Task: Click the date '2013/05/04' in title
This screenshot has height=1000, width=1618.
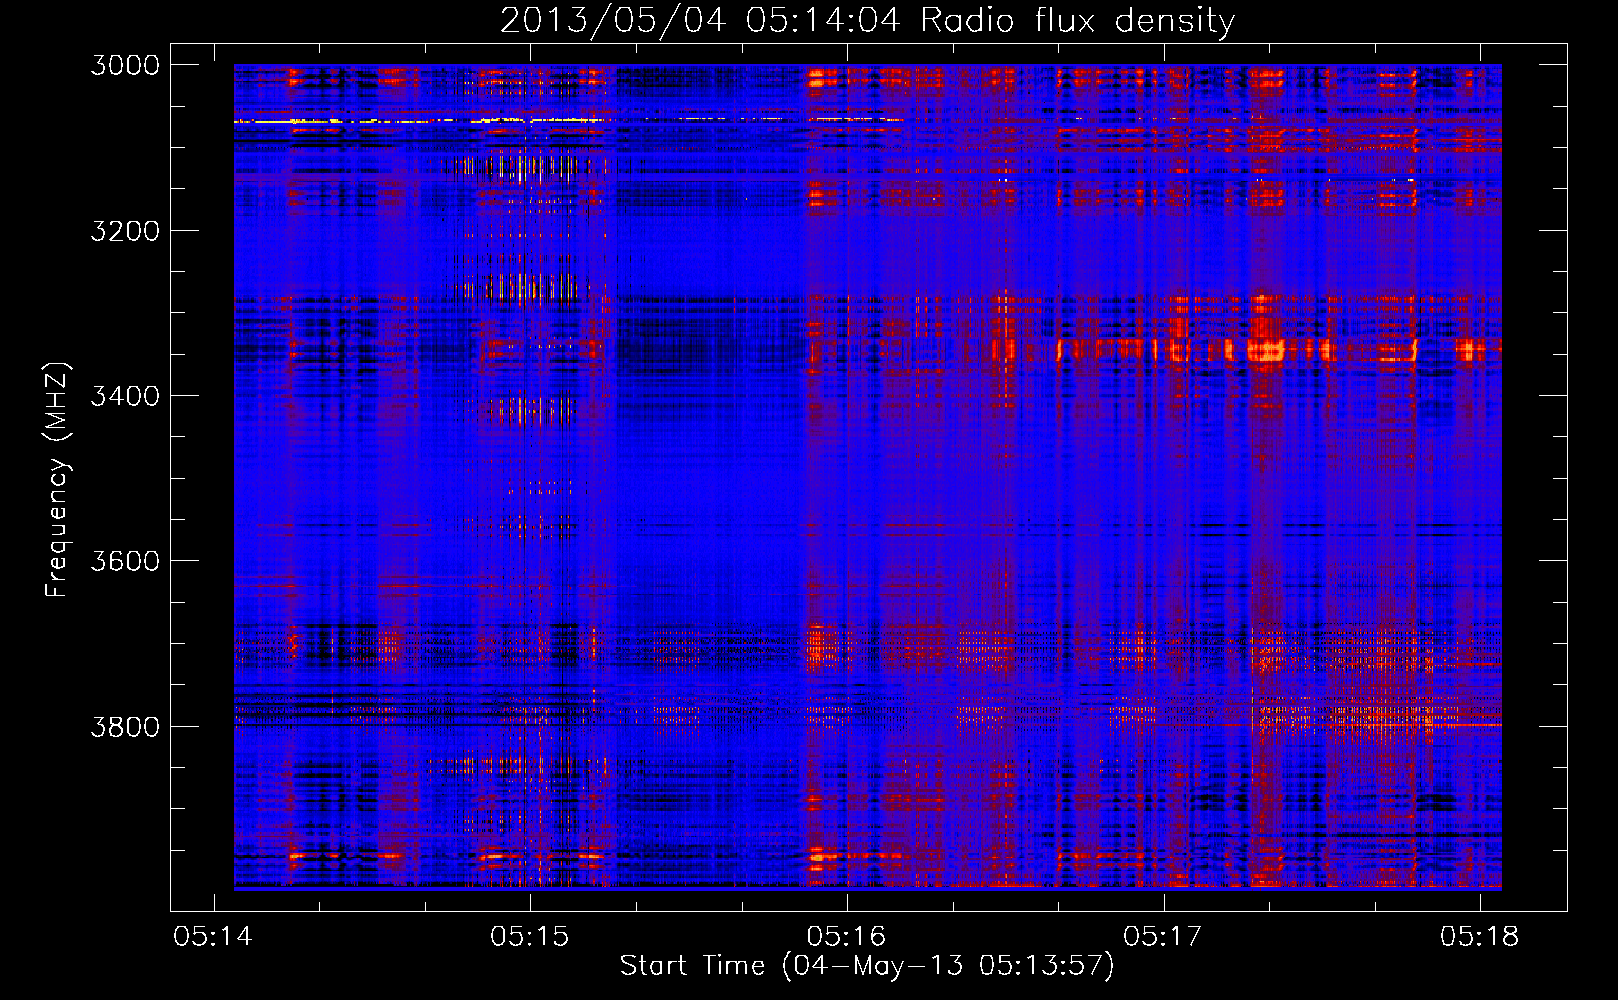Action: tap(613, 20)
